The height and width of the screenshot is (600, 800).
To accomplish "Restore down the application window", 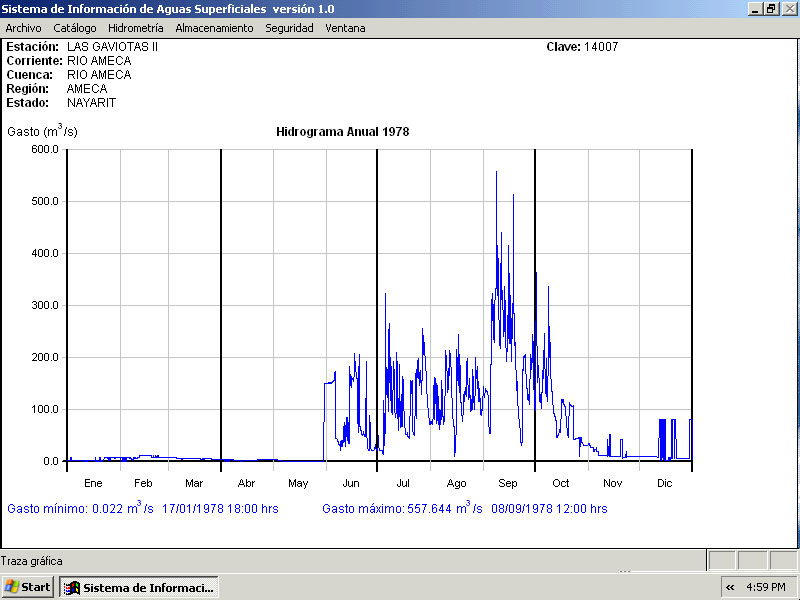I will pyautogui.click(x=771, y=8).
